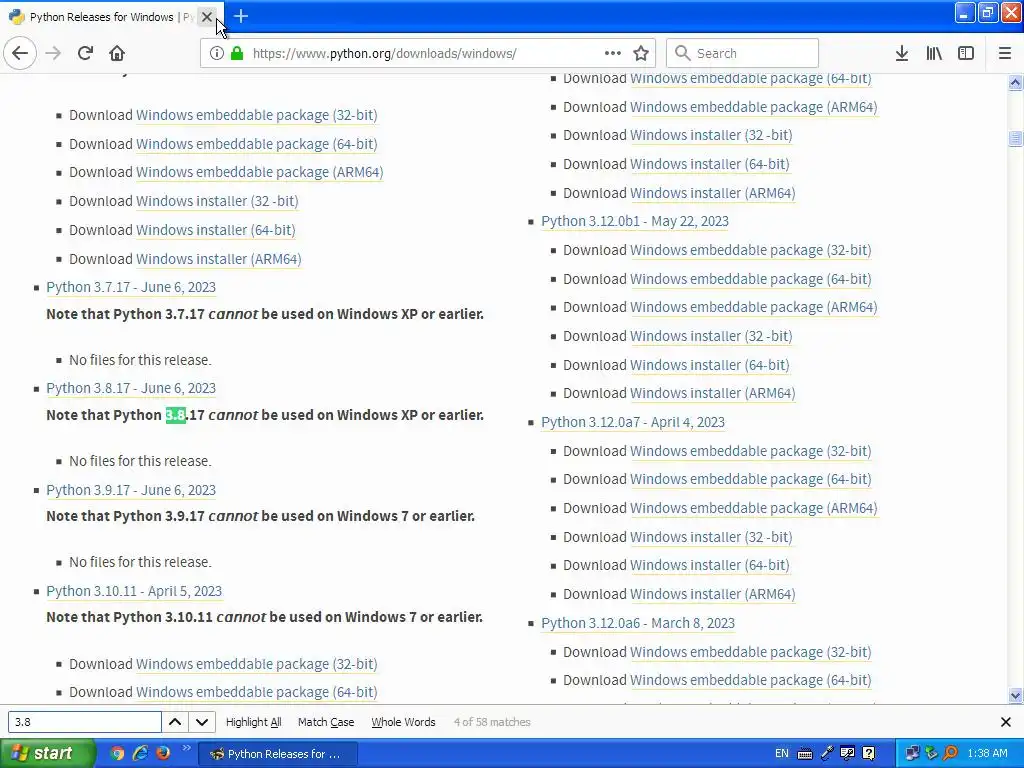Open the Windows Start menu
Screen dimensions: 1024x768
(46, 753)
